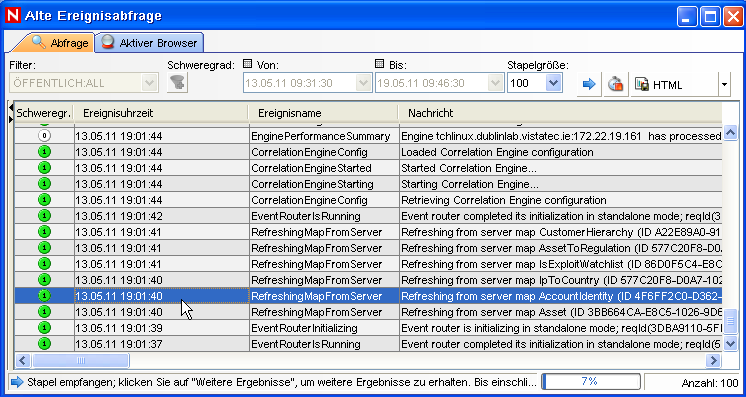The height and width of the screenshot is (397, 746).
Task: Click vertical scrollbar up arrow
Action: pos(730,132)
